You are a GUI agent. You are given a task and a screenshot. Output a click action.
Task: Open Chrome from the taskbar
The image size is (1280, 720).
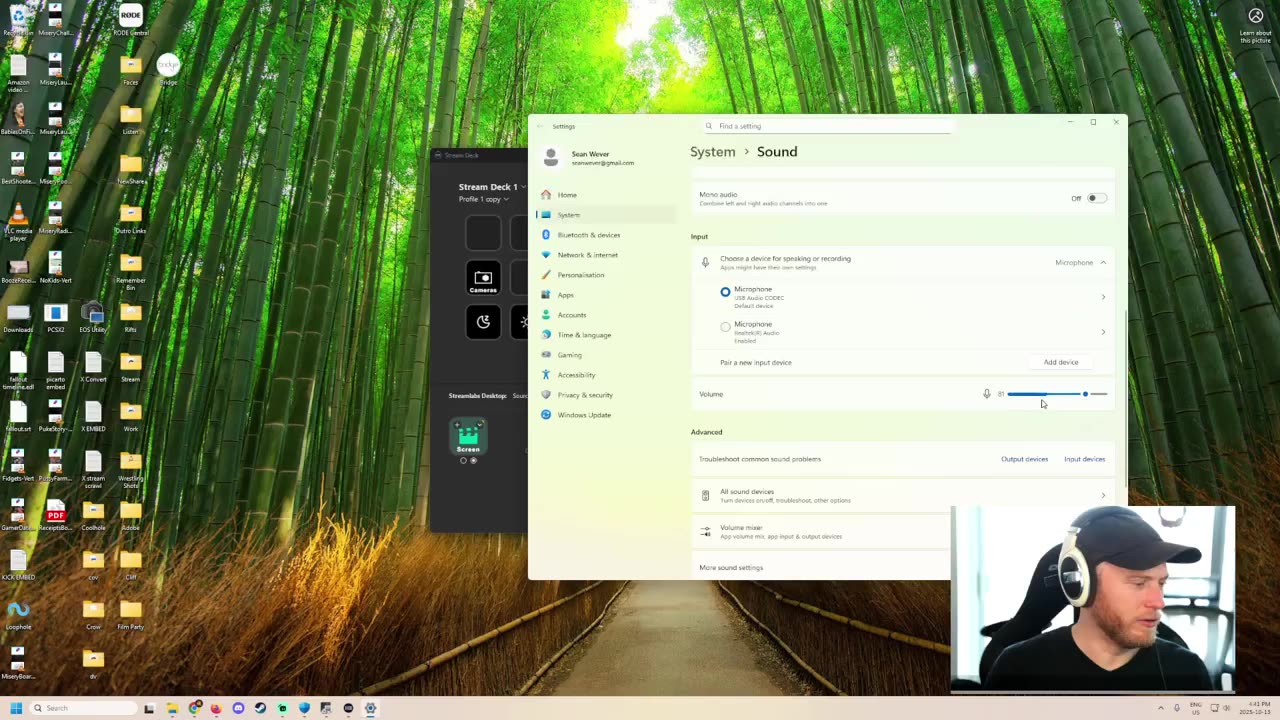194,708
